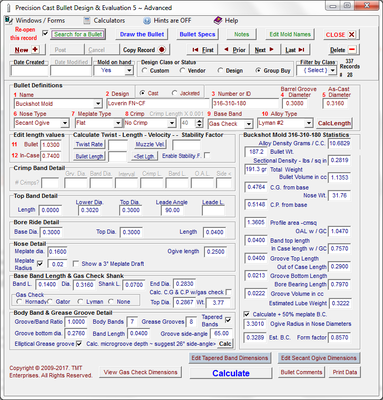Viewport: 383px width, 400px height.
Task: Select the Gator gas check radio
Action: pos(50,302)
